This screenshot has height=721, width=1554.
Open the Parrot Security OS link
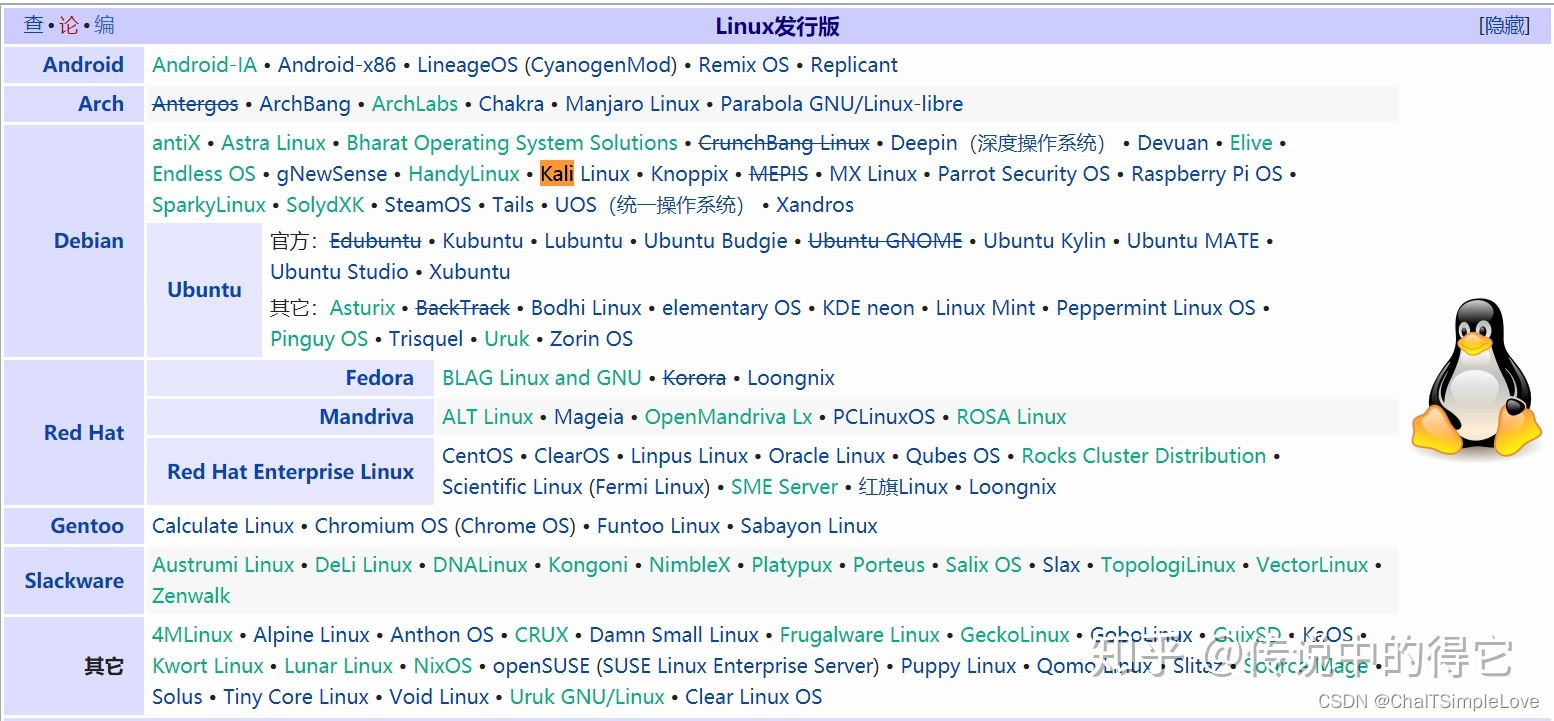1024,174
